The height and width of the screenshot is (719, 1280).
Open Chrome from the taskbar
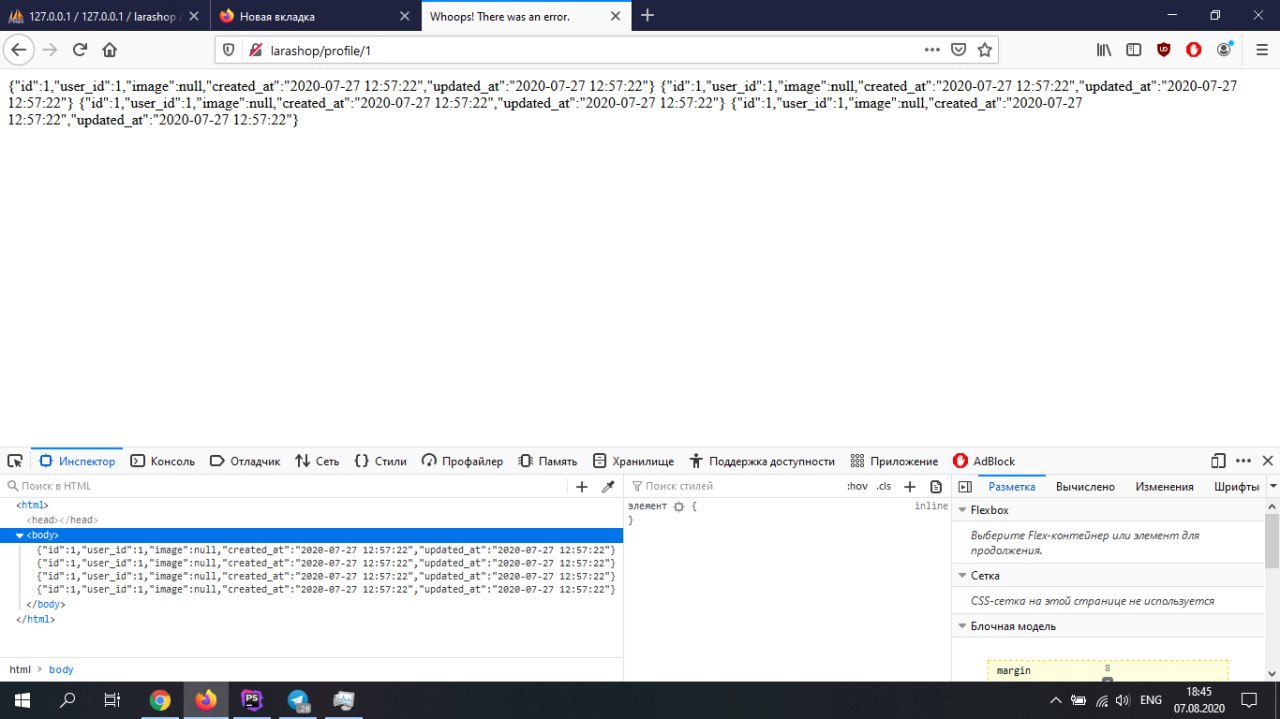click(160, 700)
